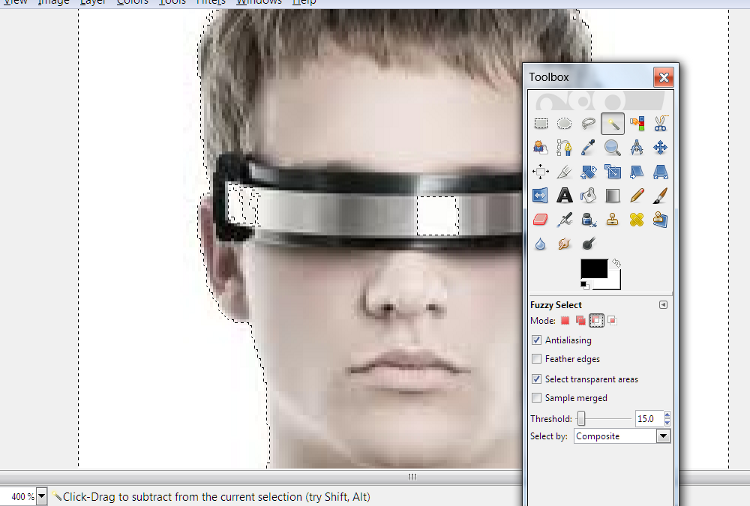
Task: Pick the Free Select lasso tool
Action: pos(589,124)
